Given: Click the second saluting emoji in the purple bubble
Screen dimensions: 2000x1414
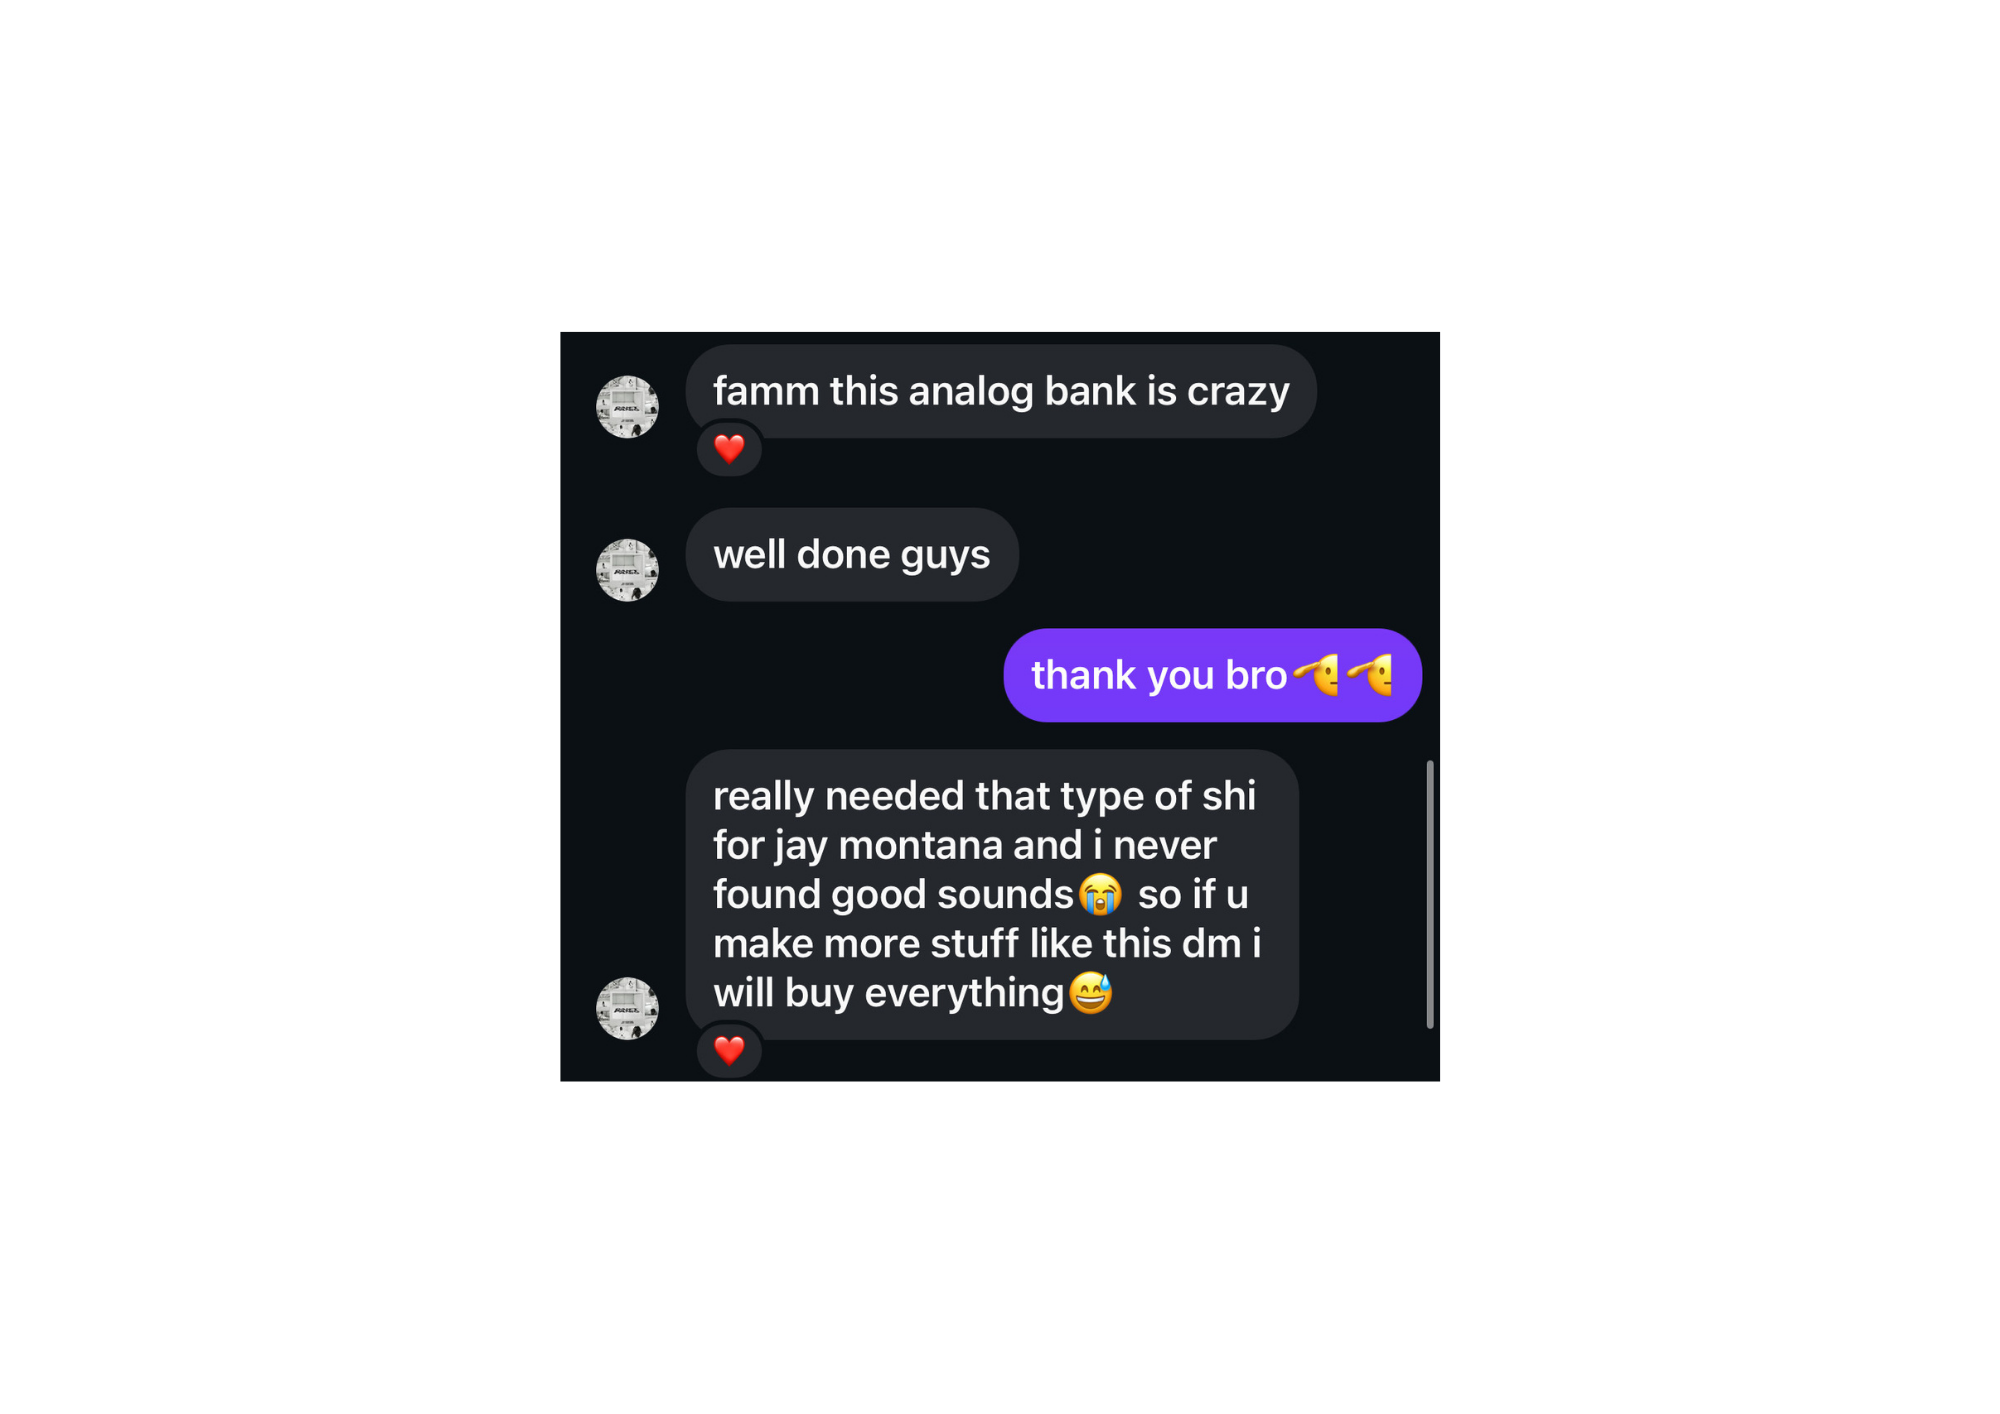Looking at the screenshot, I should (x=1370, y=675).
